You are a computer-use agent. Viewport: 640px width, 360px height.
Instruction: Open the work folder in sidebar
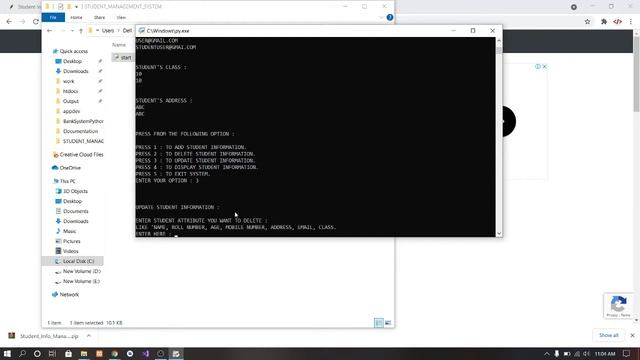point(69,81)
